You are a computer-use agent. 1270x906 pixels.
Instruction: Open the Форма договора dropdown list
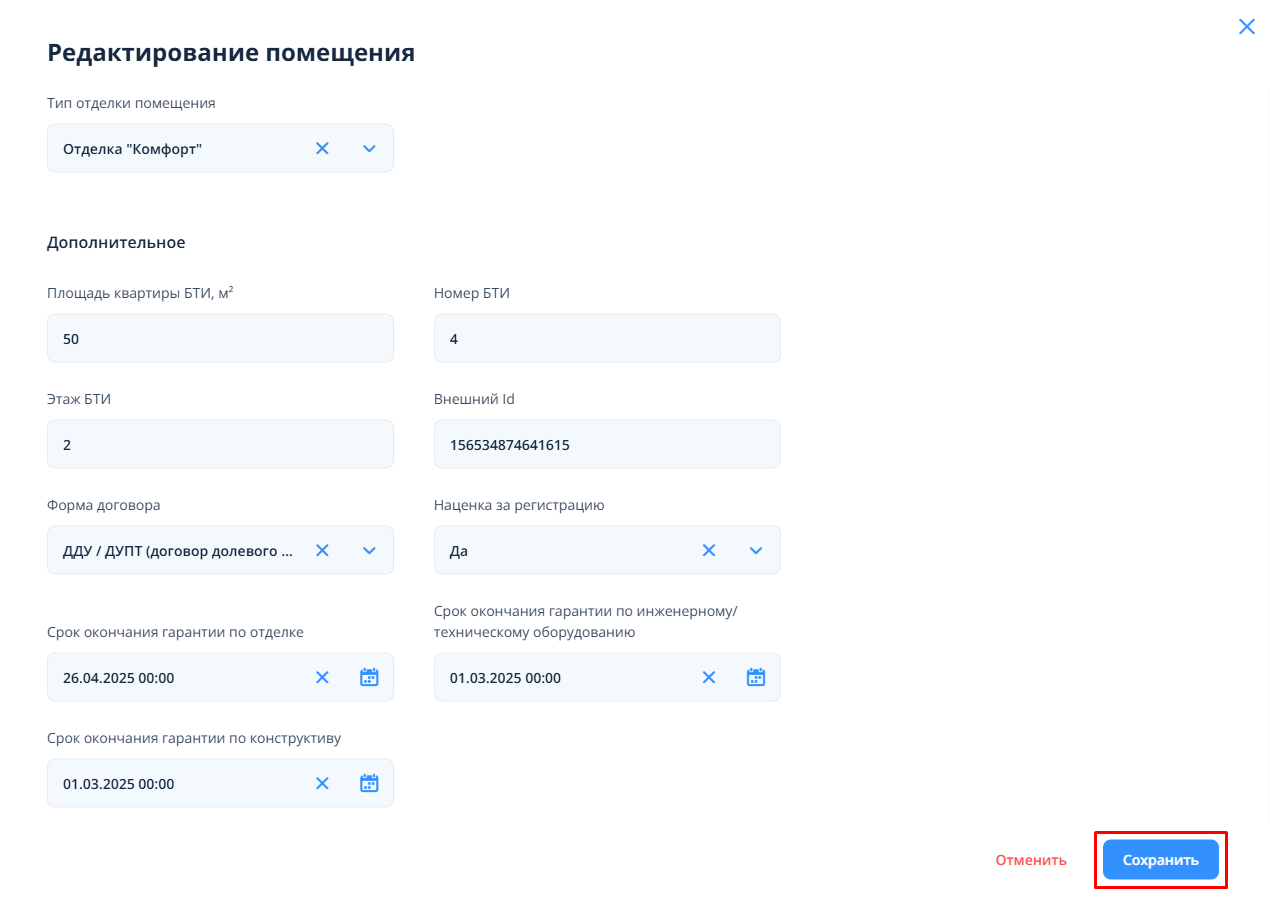click(369, 550)
